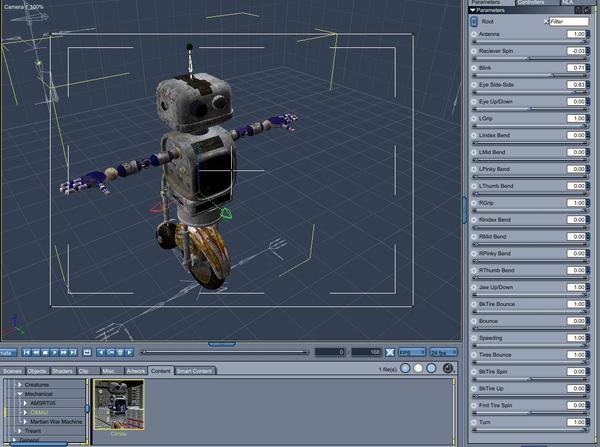Switch to the Scenes tab
Screen dimensions: 600x447
coord(12,371)
